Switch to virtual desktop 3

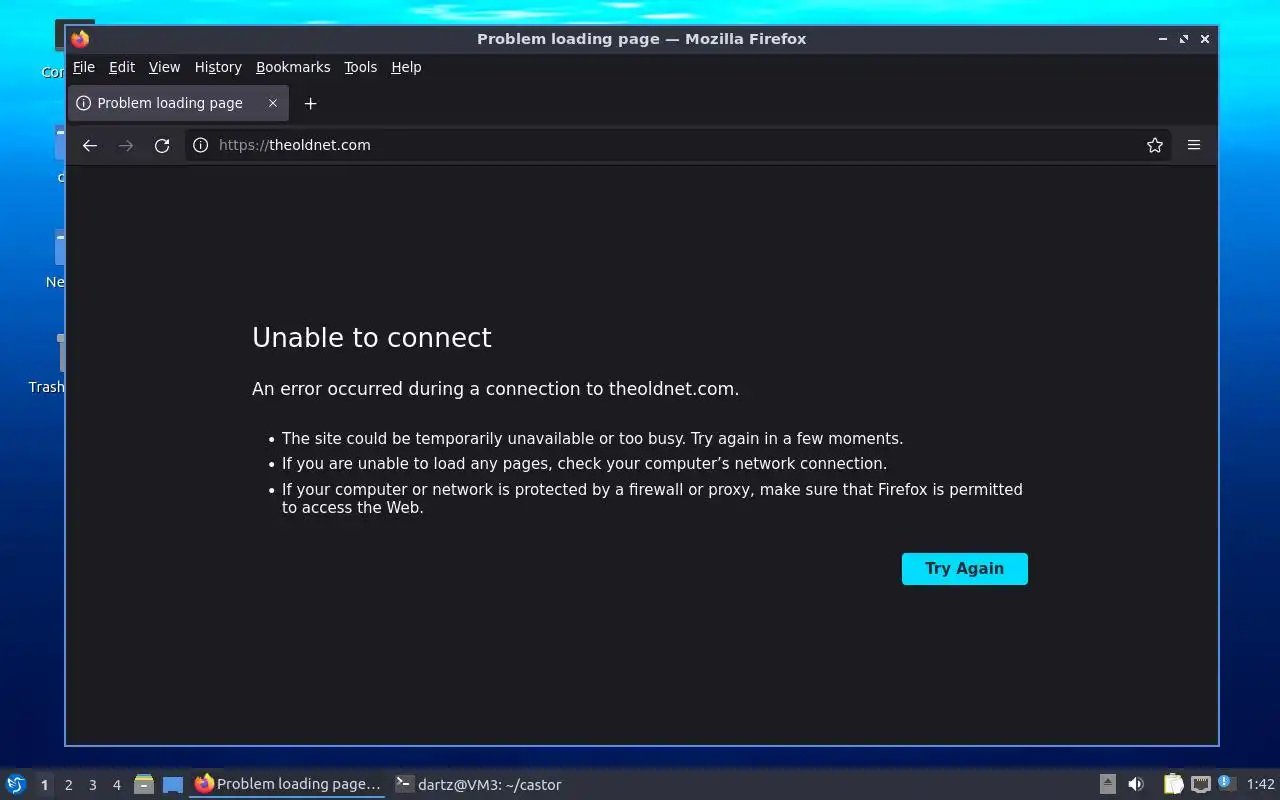point(92,785)
